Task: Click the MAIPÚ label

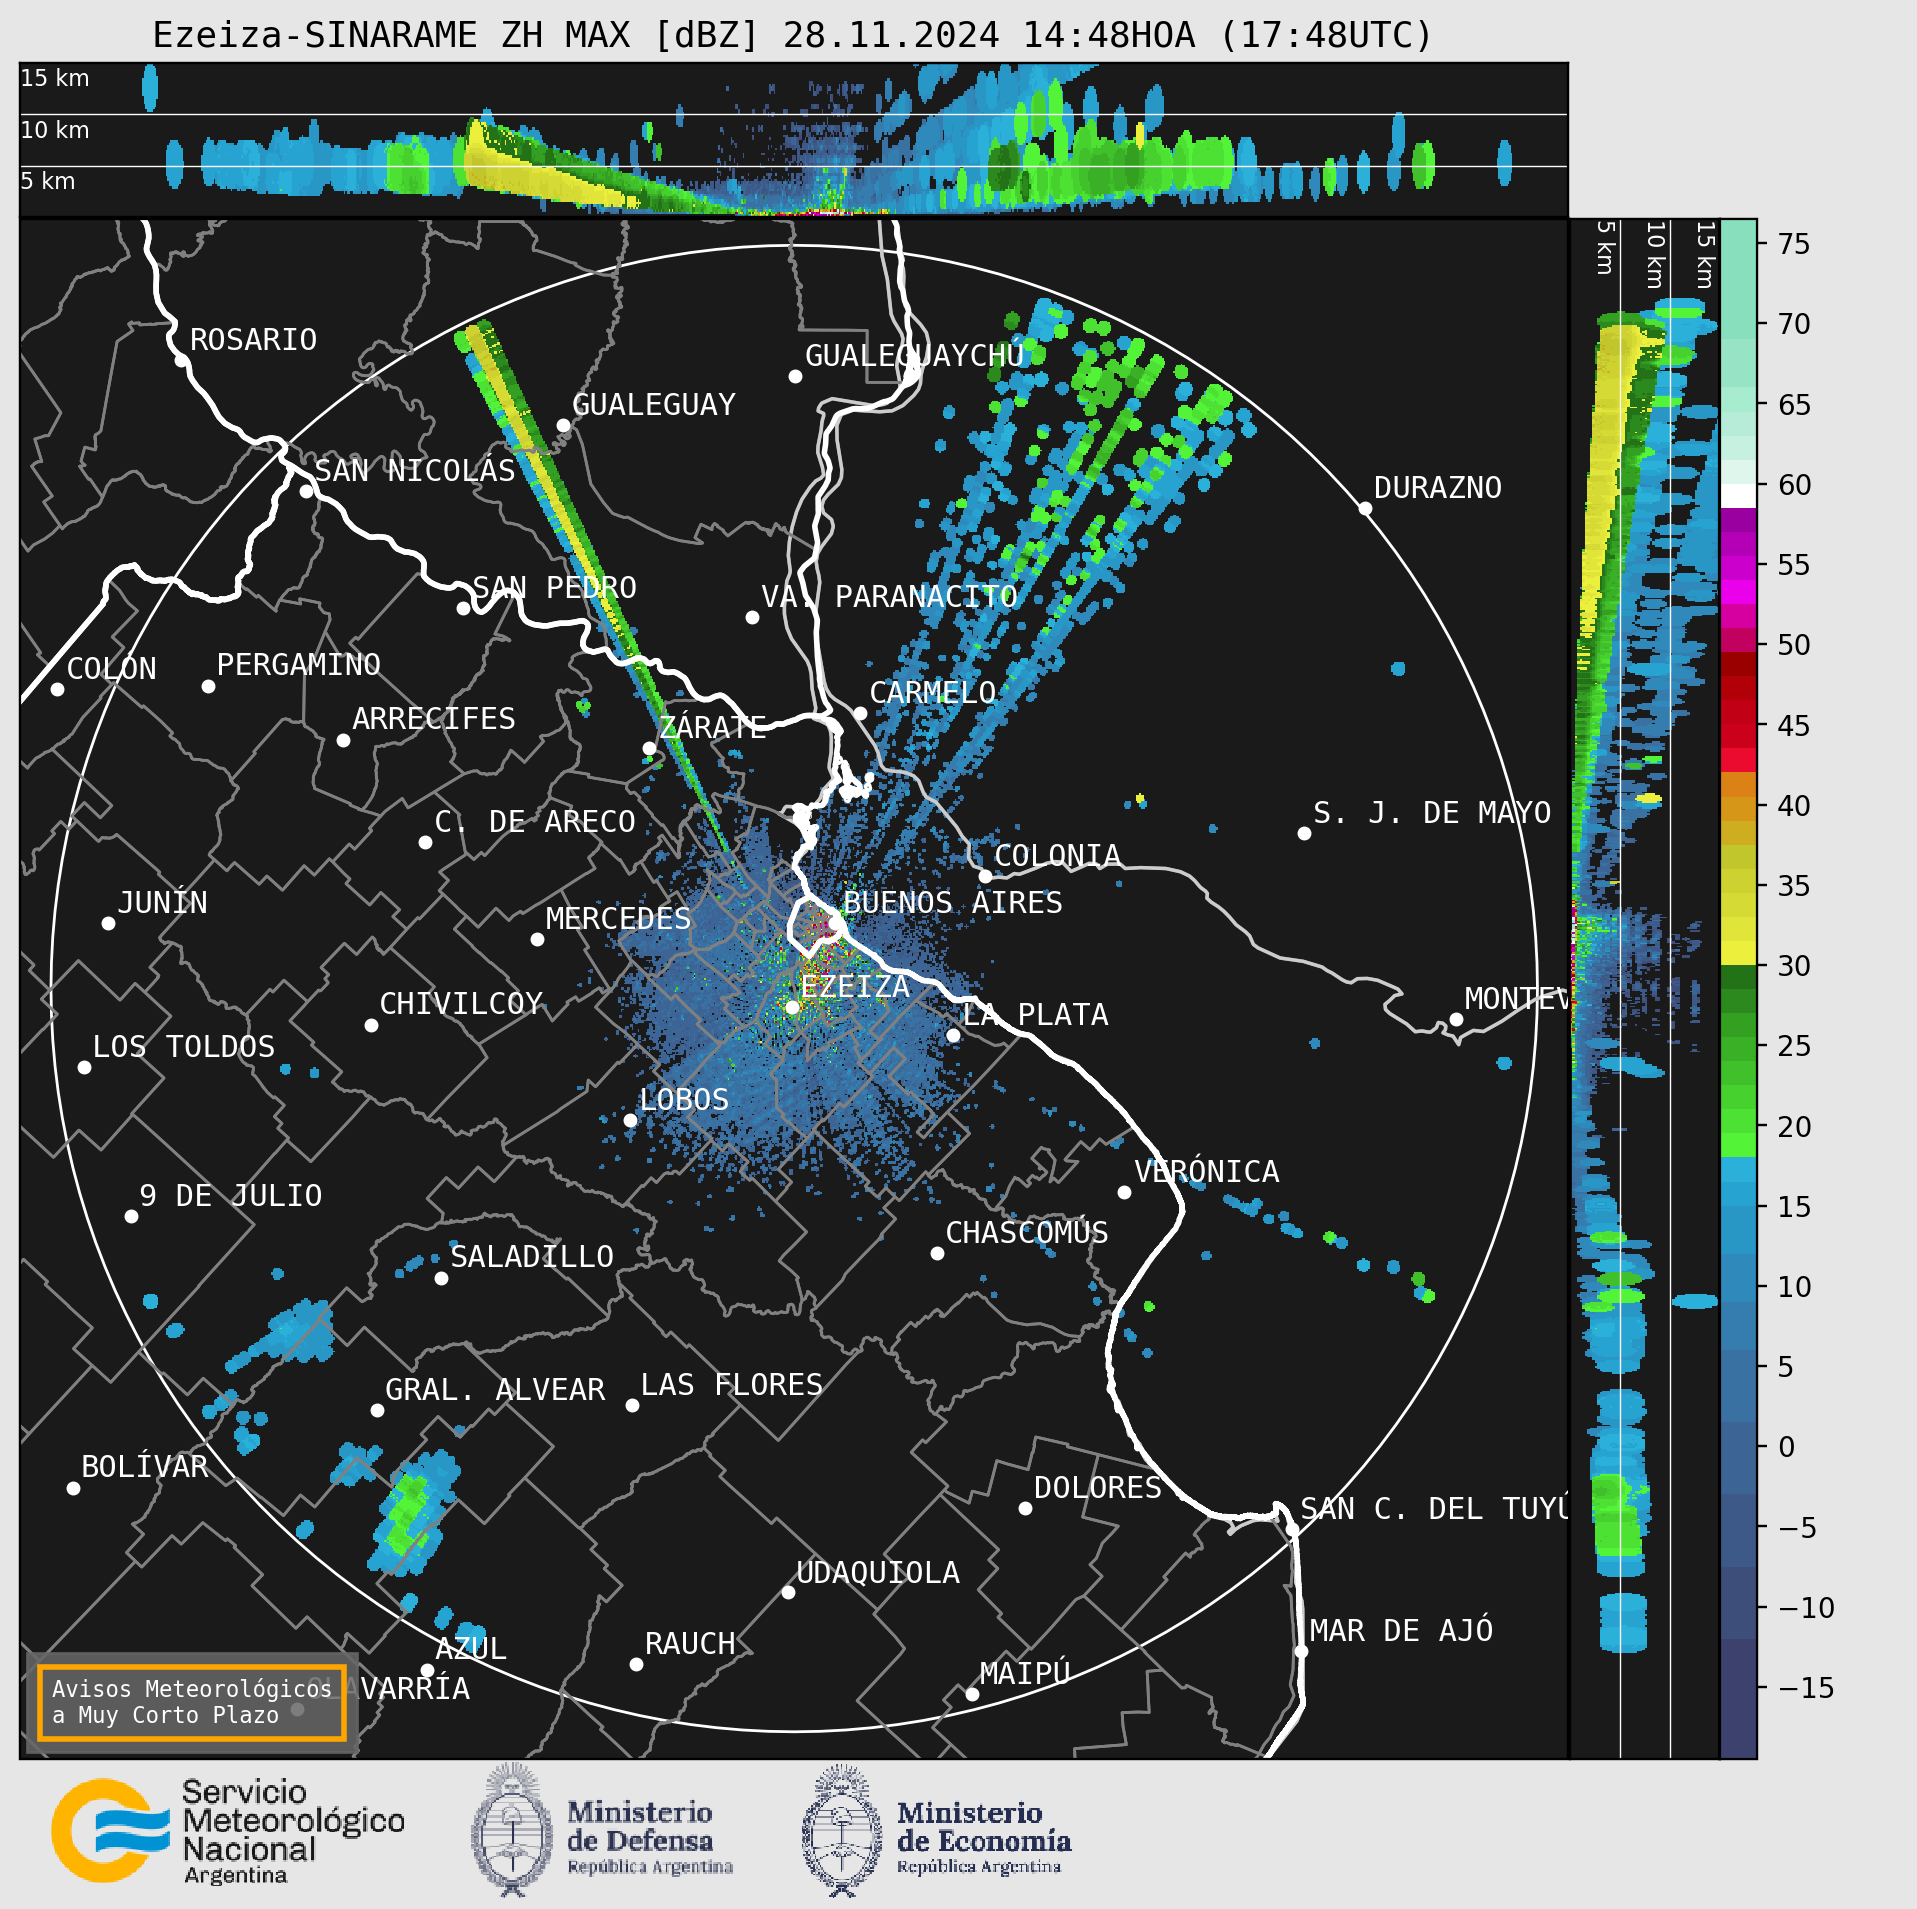Action: click(1025, 1673)
